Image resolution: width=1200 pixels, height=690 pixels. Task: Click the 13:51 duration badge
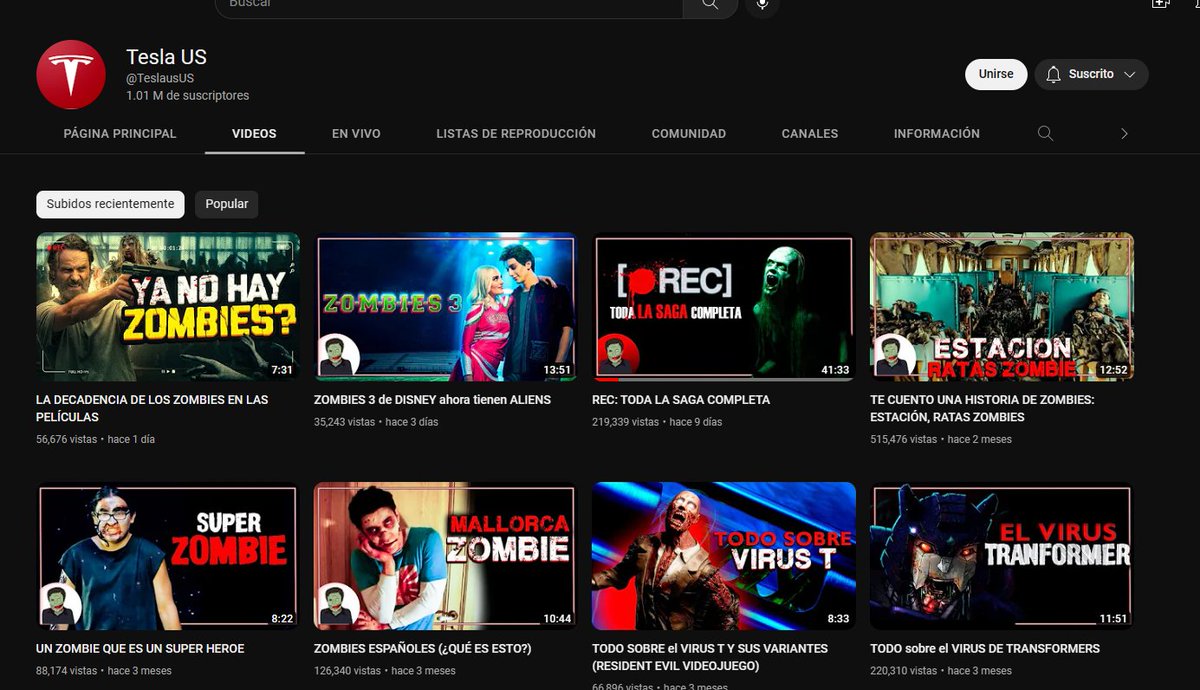[x=557, y=370]
